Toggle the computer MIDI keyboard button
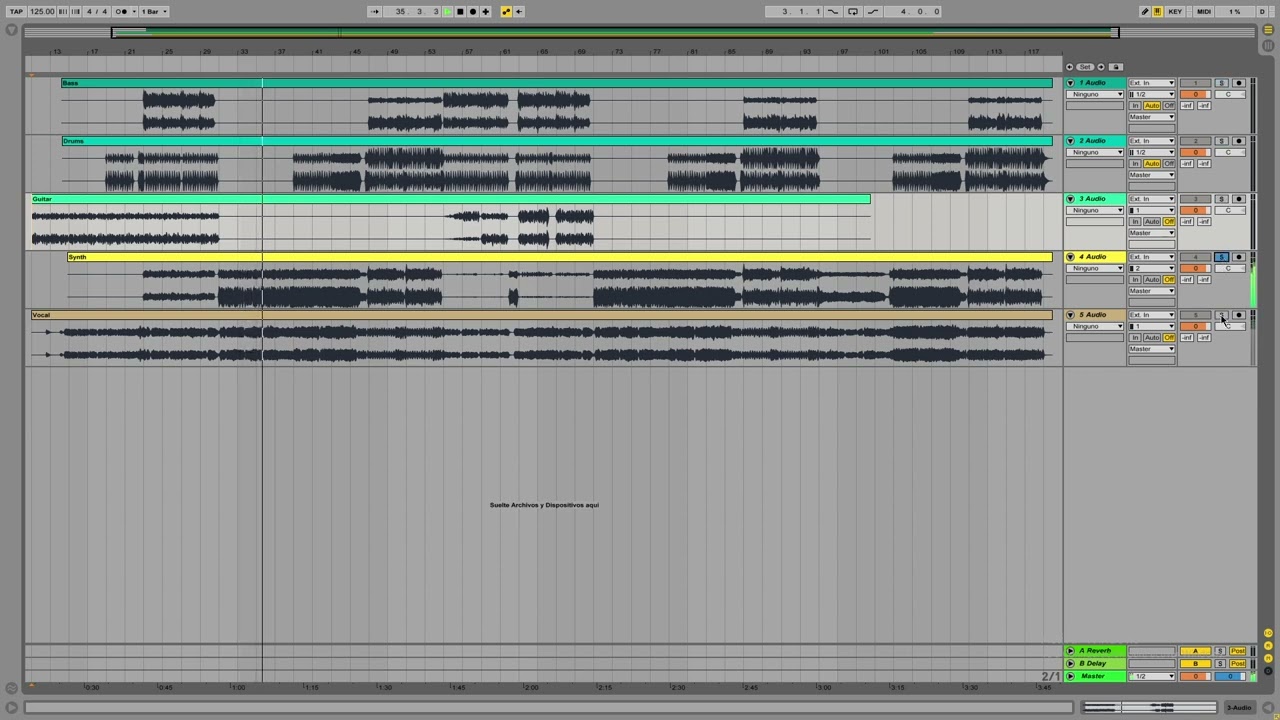The height and width of the screenshot is (720, 1280). pos(1158,11)
